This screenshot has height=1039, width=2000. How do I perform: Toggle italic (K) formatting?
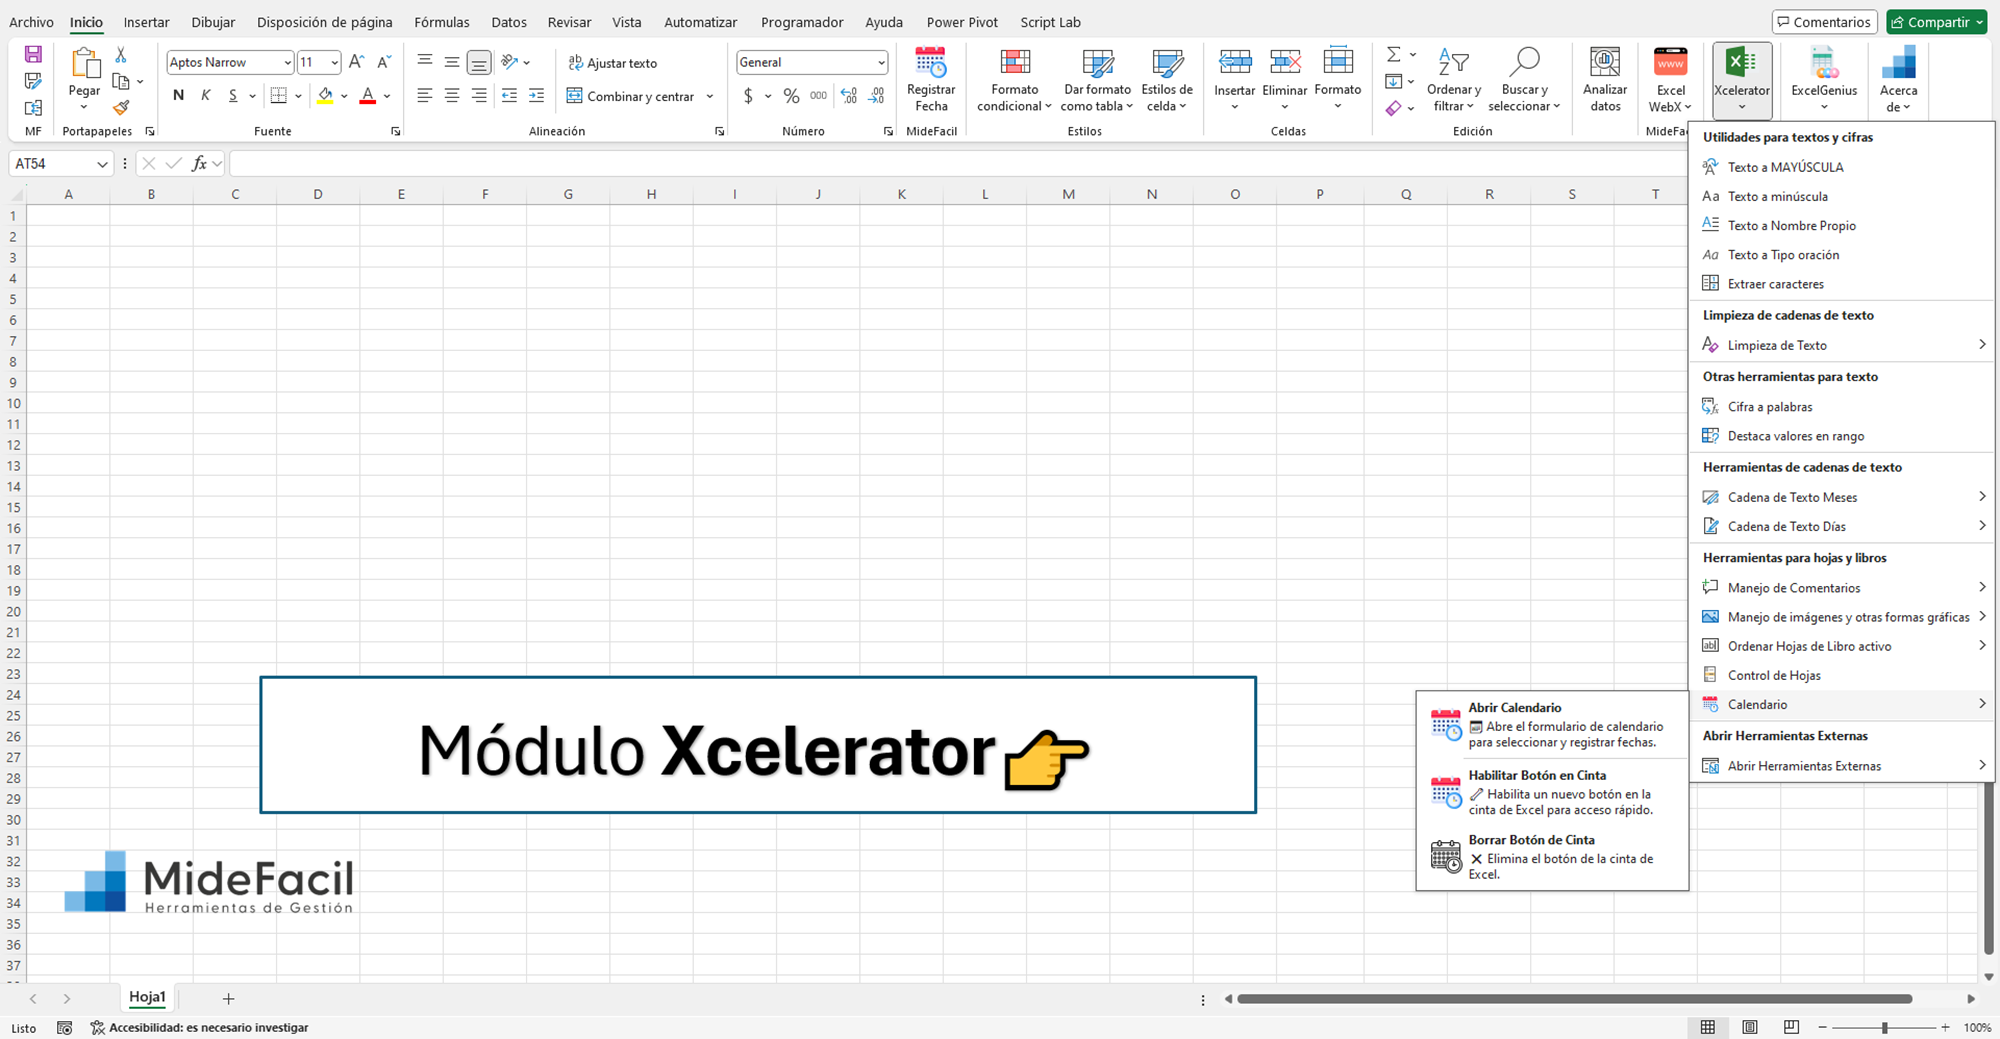pyautogui.click(x=206, y=95)
